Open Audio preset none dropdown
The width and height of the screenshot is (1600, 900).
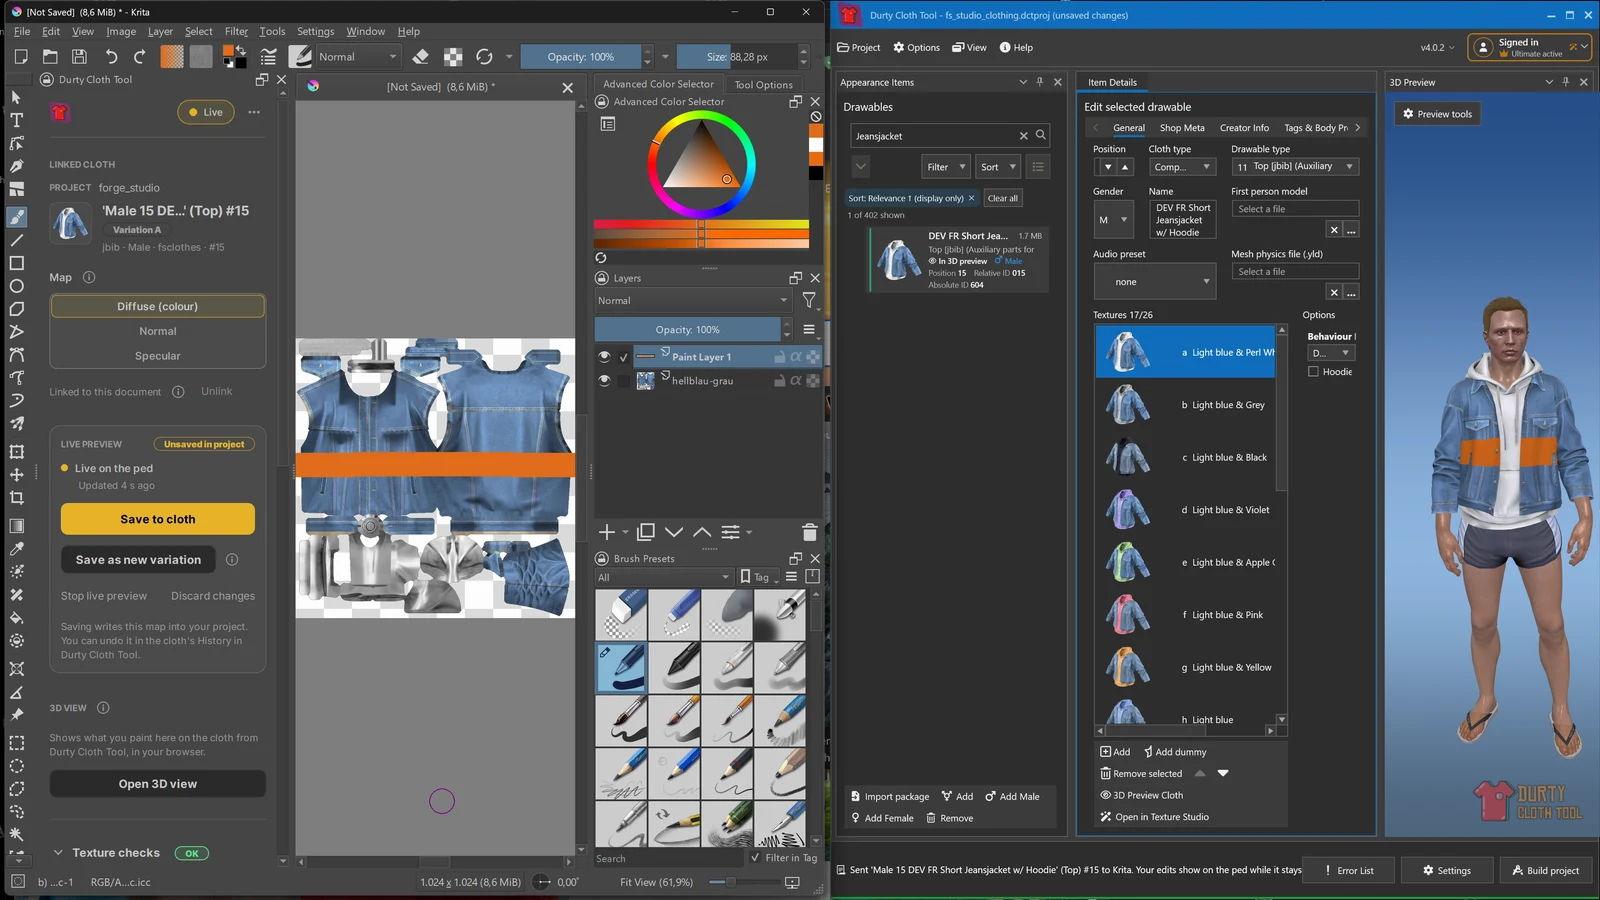click(x=1154, y=282)
